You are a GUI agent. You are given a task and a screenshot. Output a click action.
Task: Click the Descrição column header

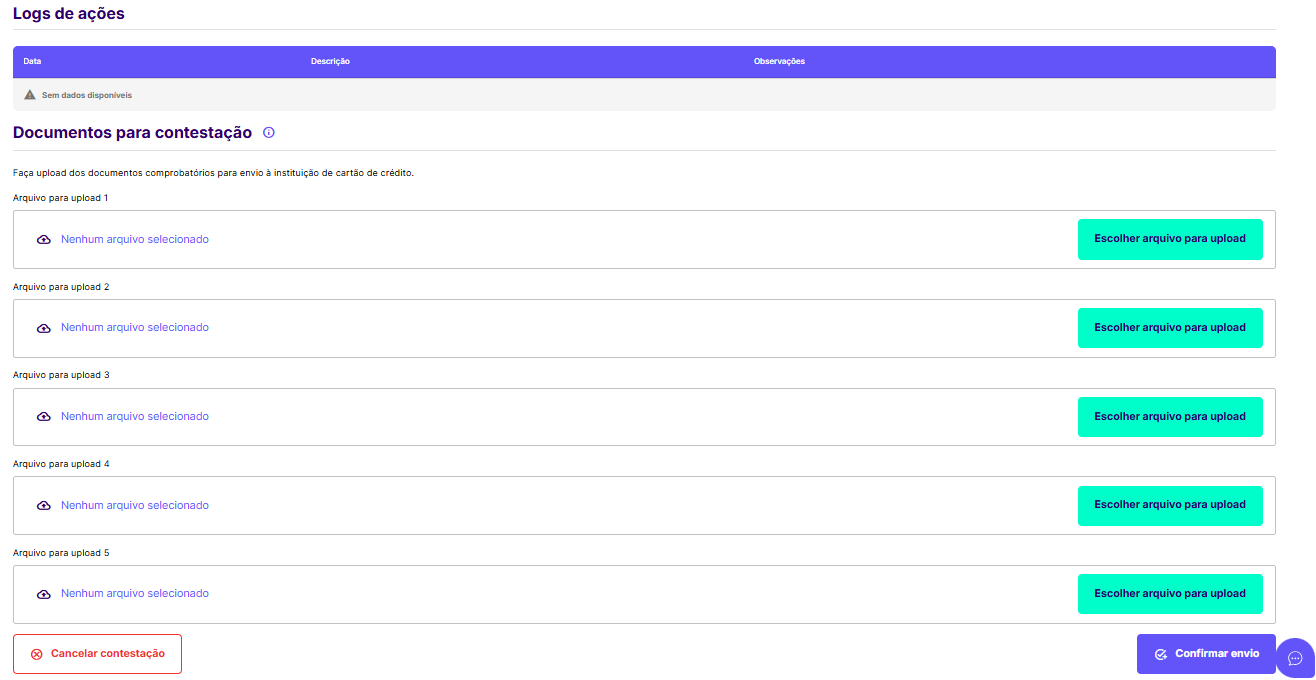330,62
